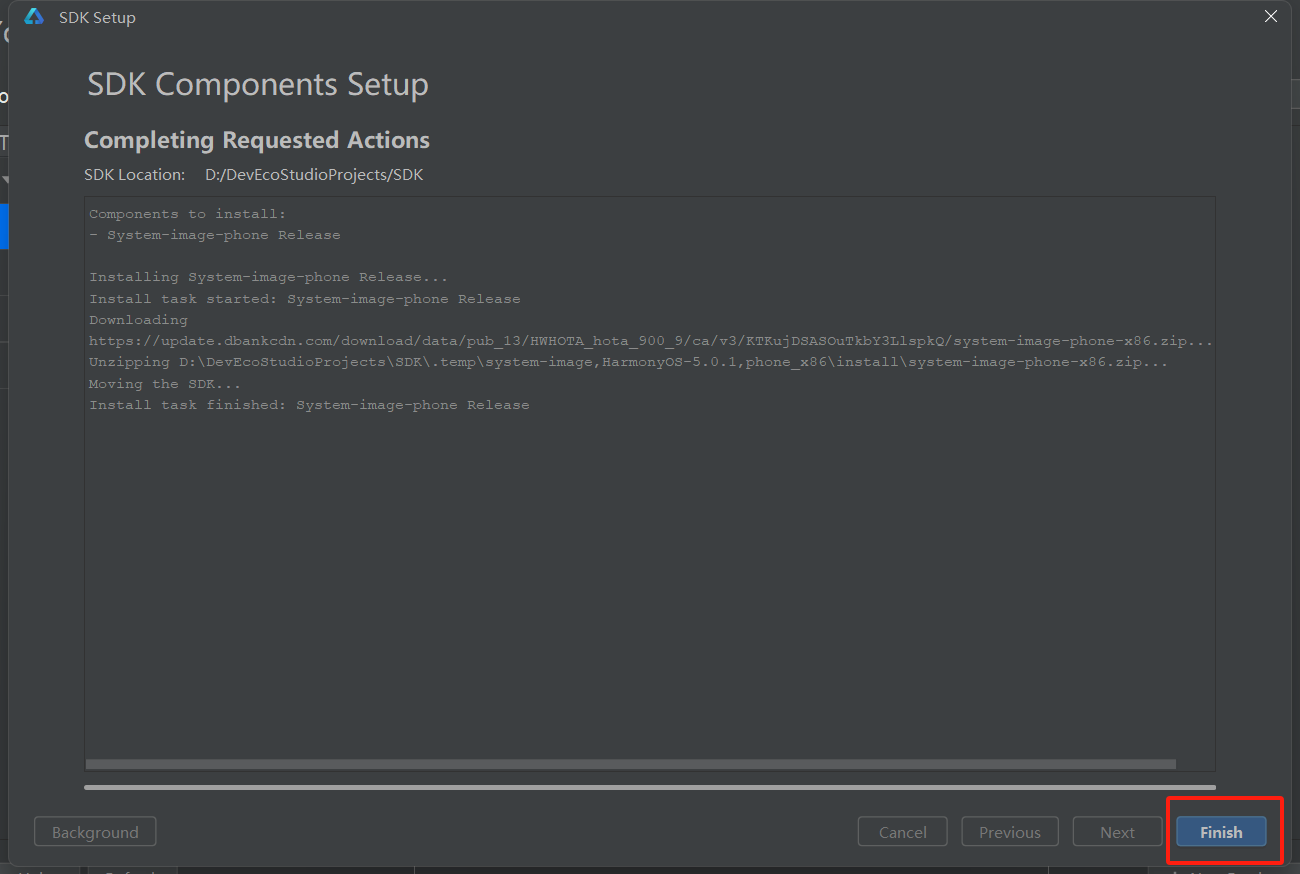Viewport: 1300px width, 874px height.
Task: Click the dbankcdn download URL in the log
Action: [x=650, y=341]
